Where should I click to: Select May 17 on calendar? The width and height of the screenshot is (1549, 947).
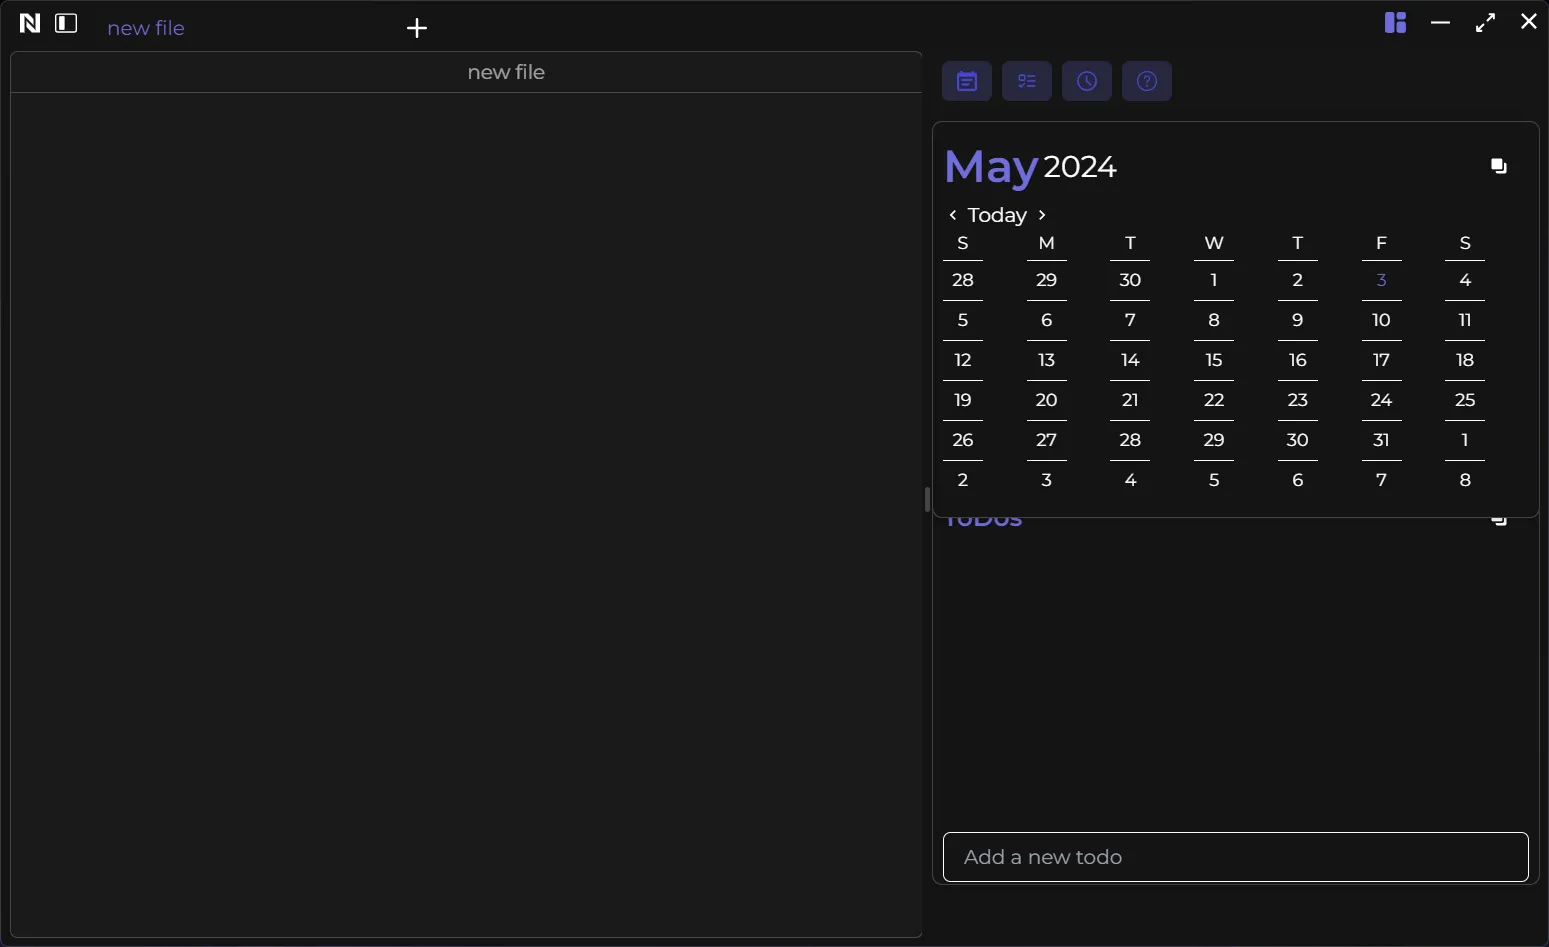click(1381, 360)
